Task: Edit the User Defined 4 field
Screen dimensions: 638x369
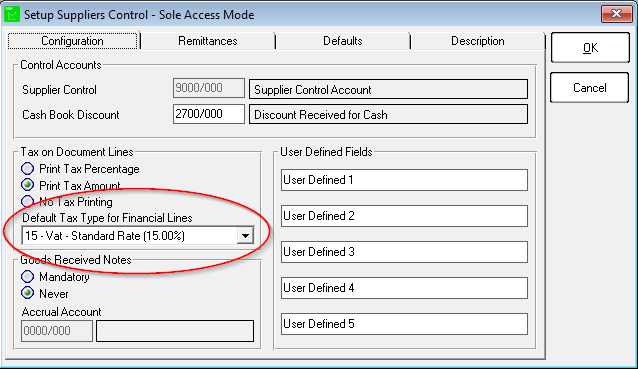Action: tap(404, 288)
